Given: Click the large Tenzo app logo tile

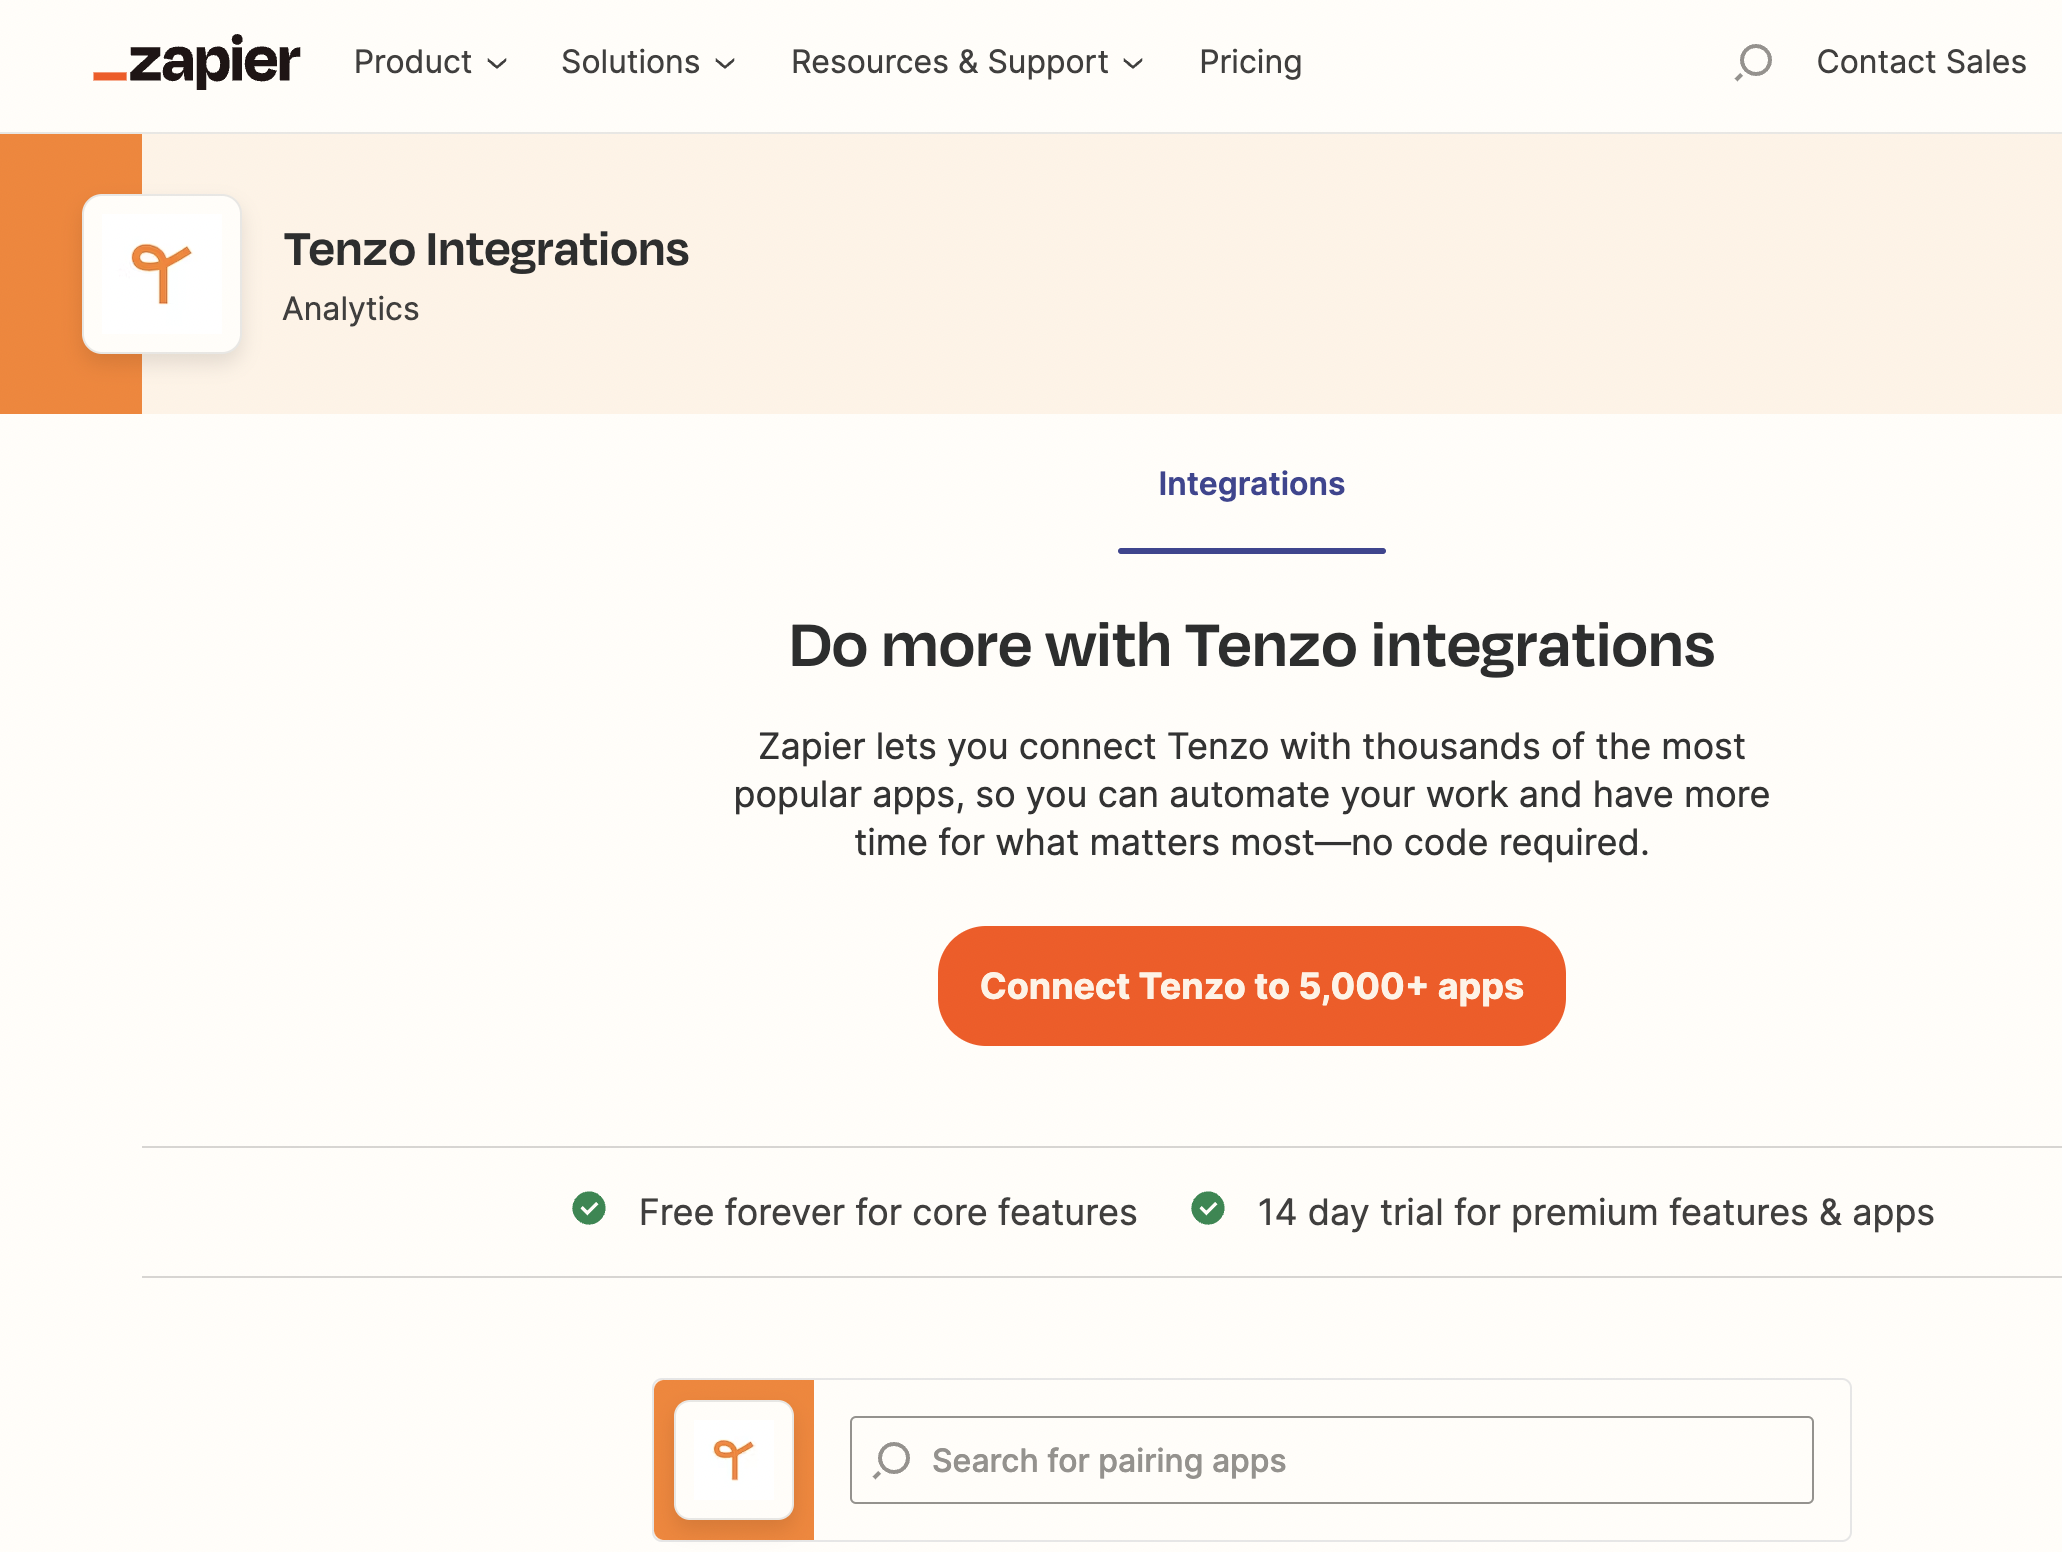Looking at the screenshot, I should tap(161, 274).
